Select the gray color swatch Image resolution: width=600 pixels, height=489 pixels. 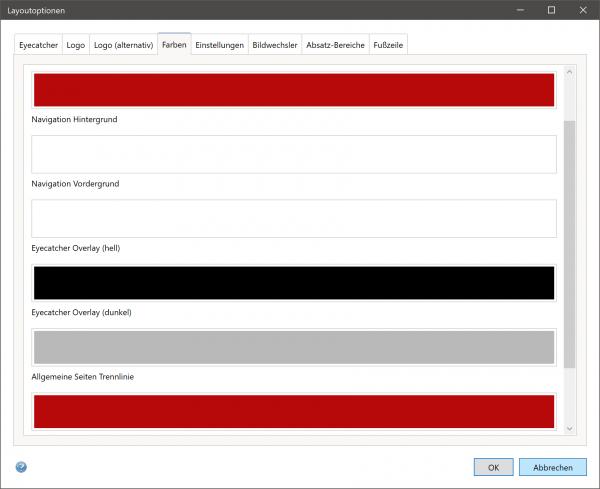pos(294,347)
